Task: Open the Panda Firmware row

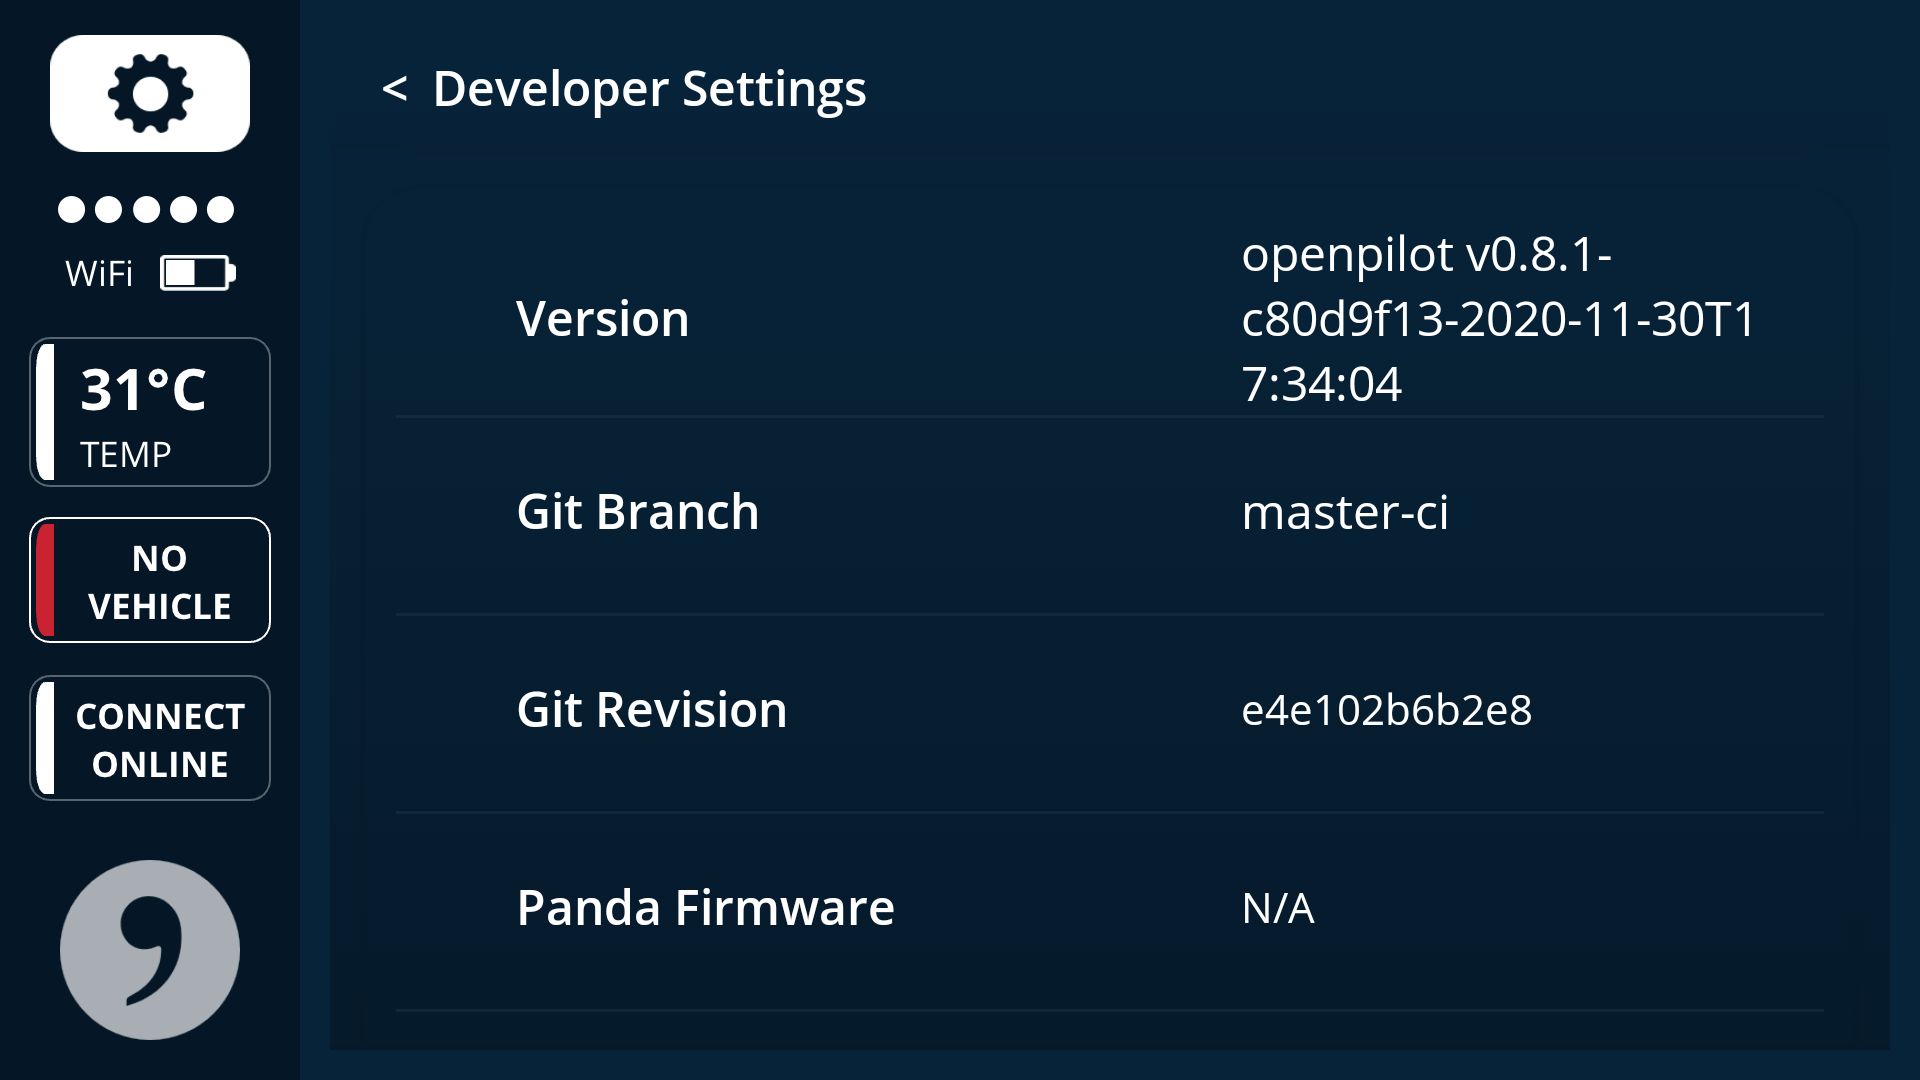Action: coord(705,907)
